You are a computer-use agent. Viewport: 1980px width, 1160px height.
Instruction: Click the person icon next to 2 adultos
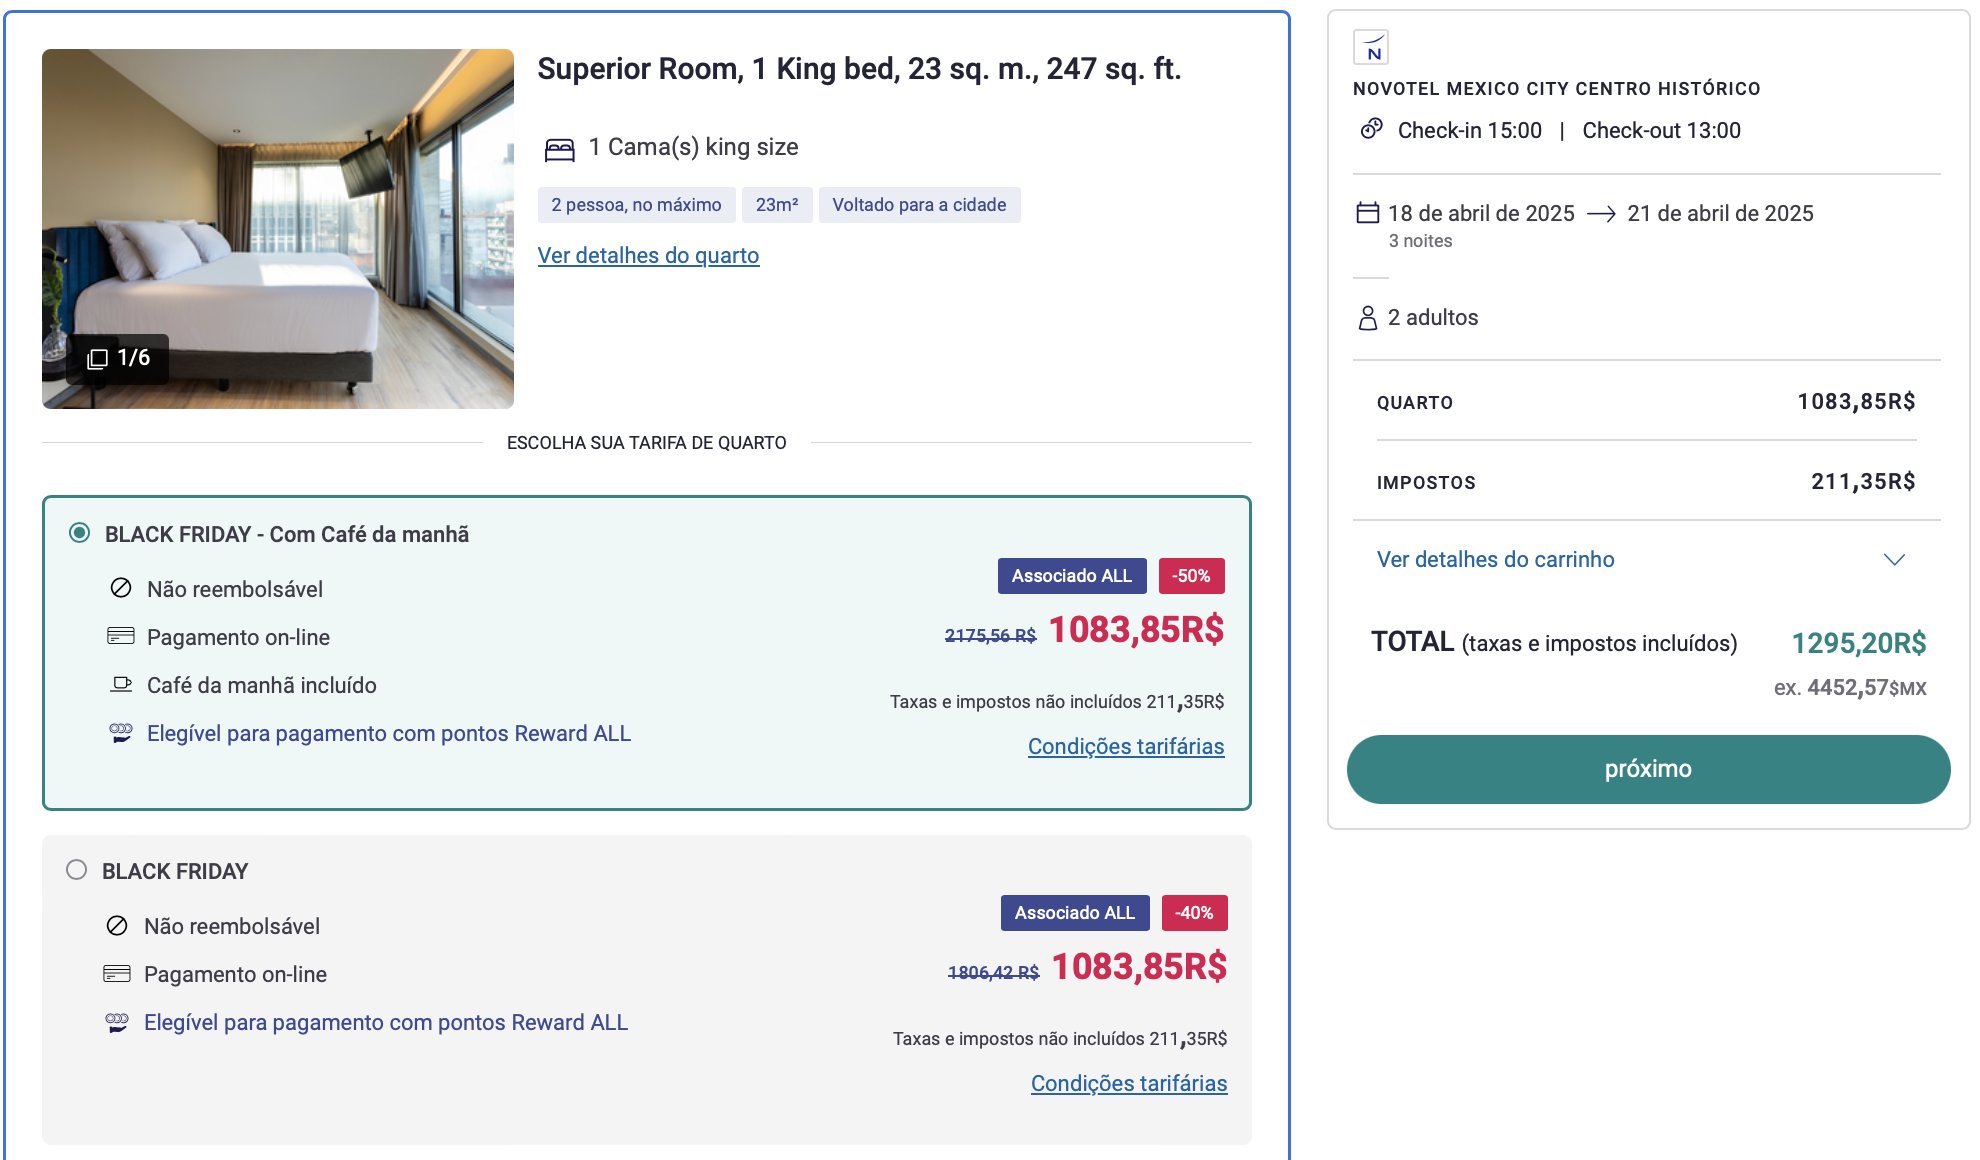(x=1367, y=318)
